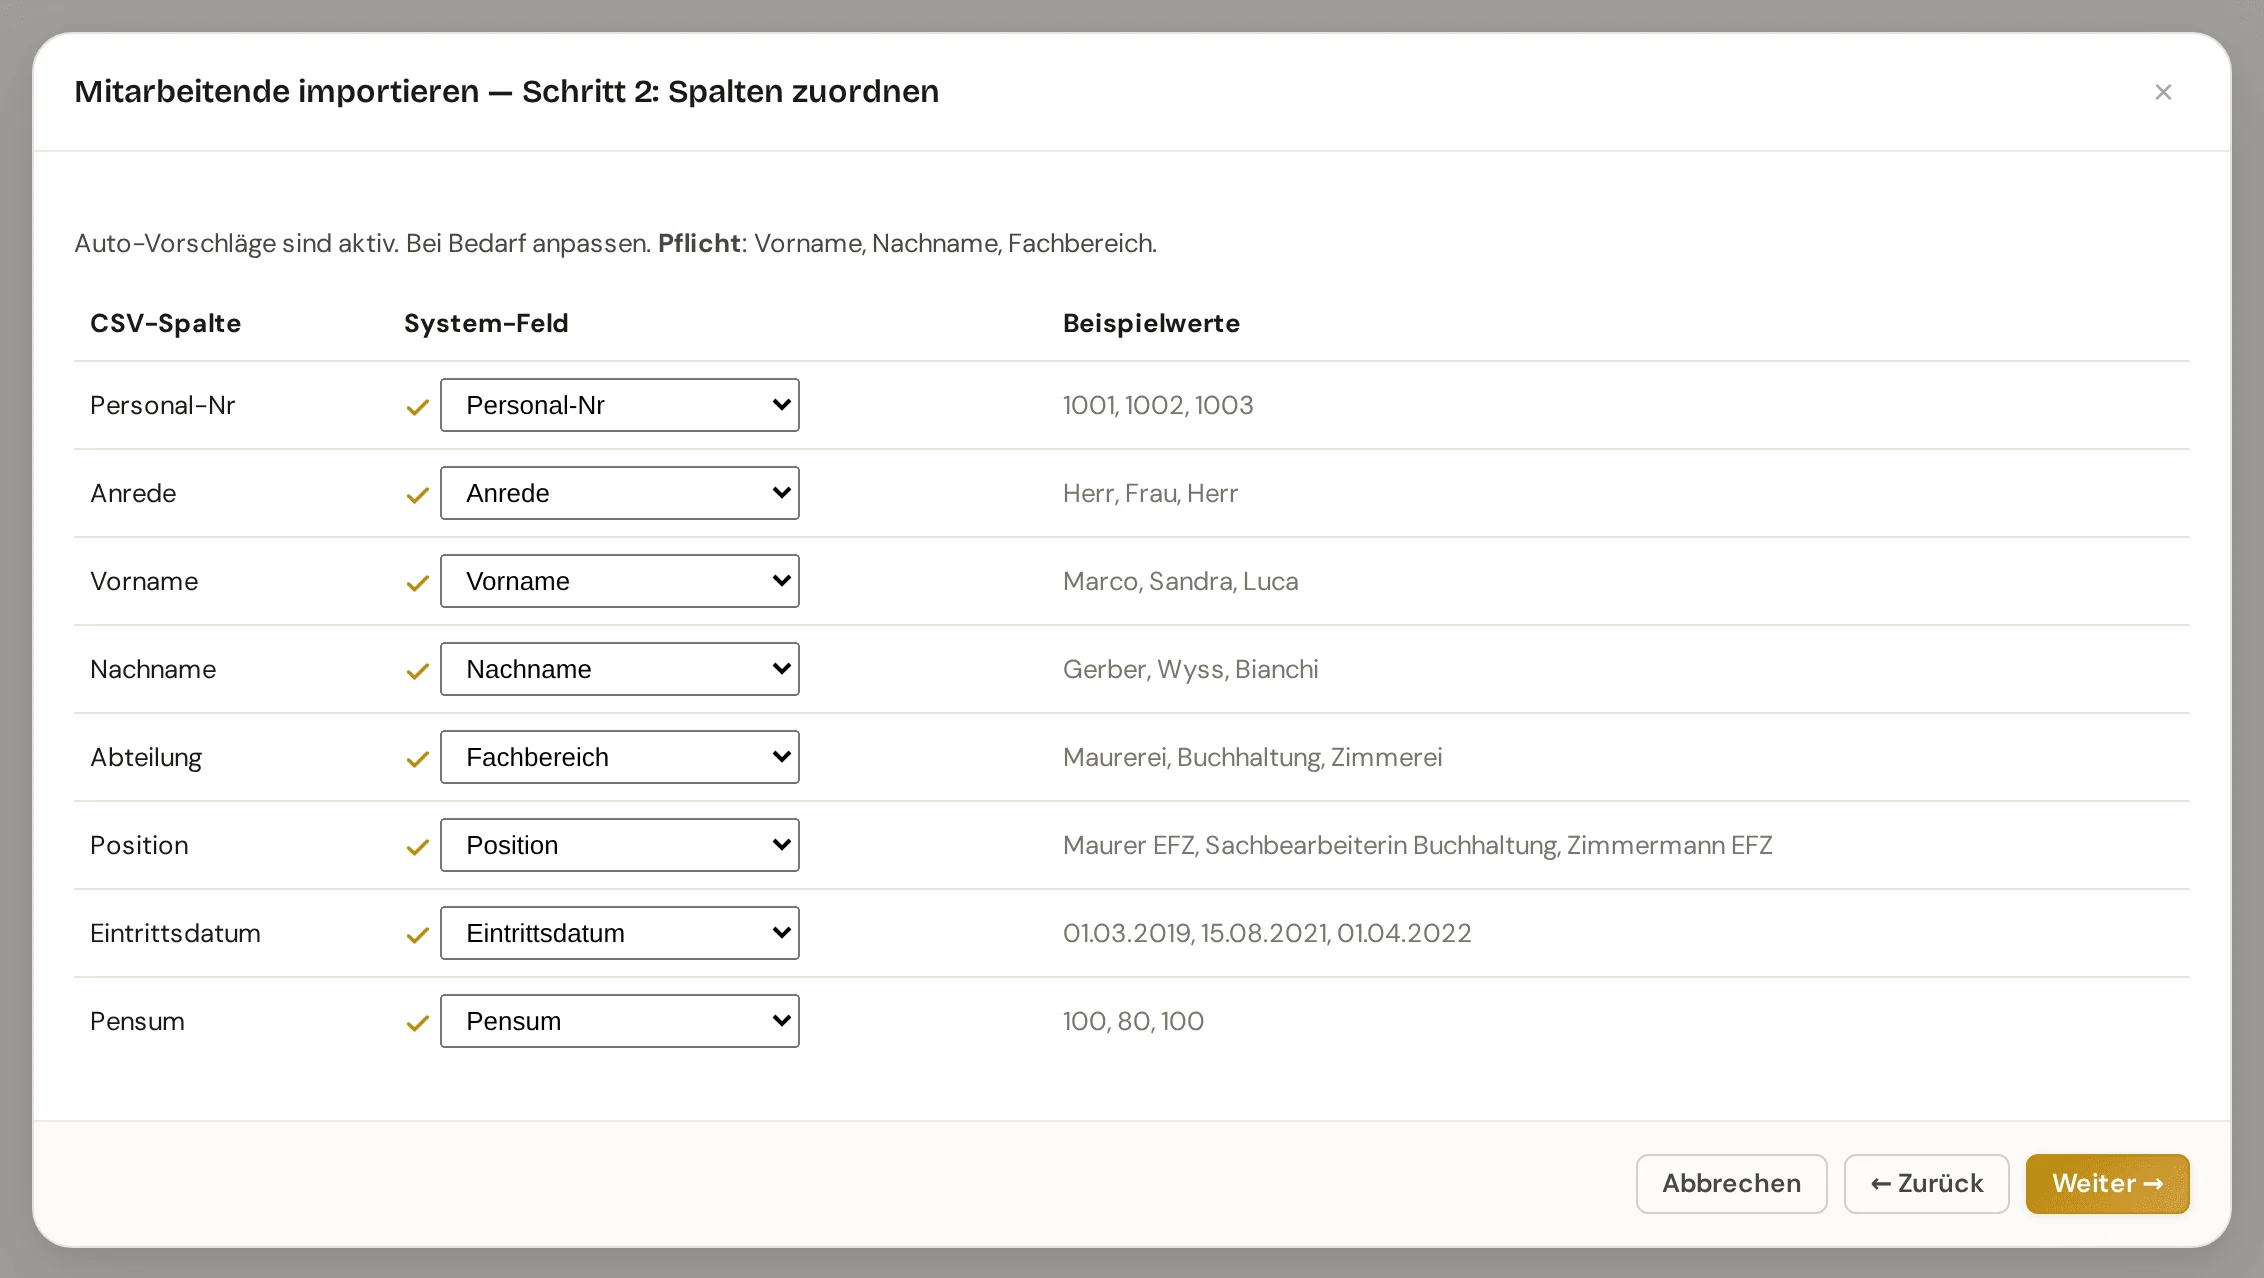Open the Fachbereich dropdown for Abteilung
Screen dimensions: 2264x1278
click(x=620, y=757)
